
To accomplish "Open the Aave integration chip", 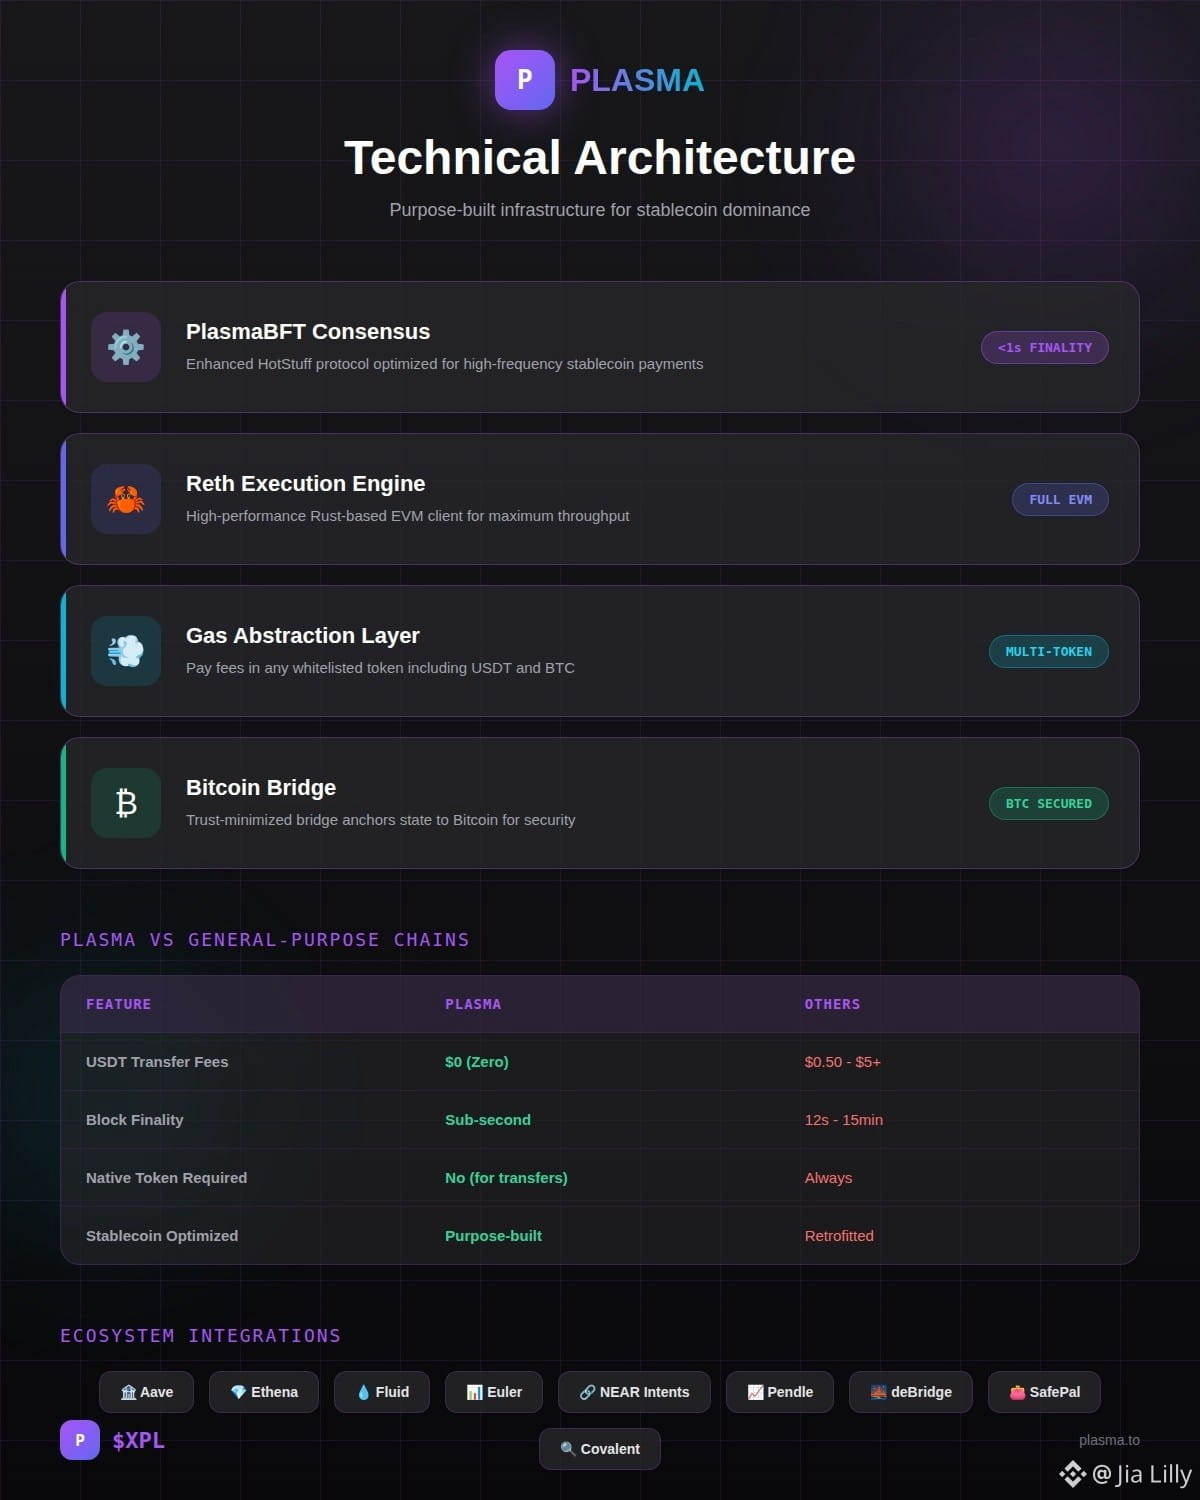I will pyautogui.click(x=146, y=1392).
